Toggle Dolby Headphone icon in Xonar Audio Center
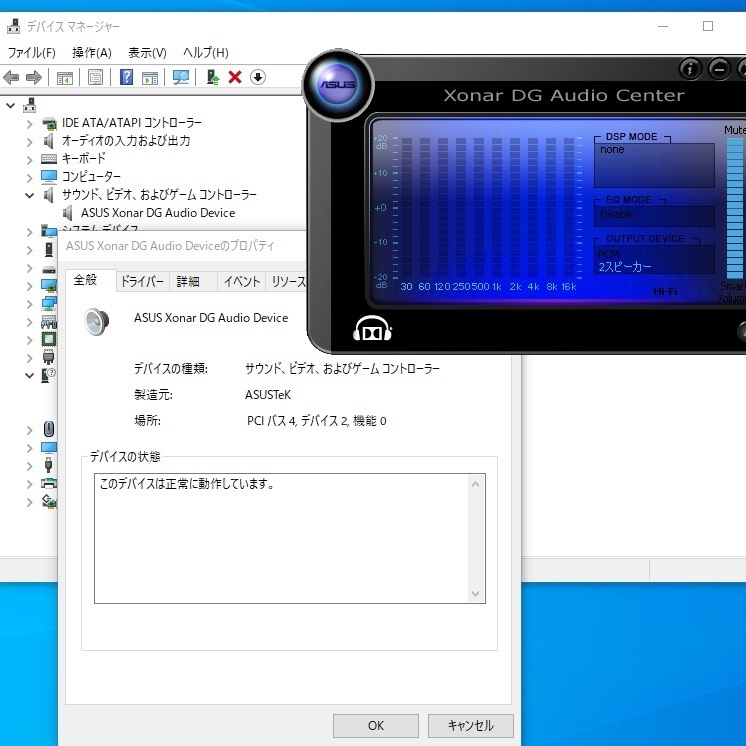Image resolution: width=746 pixels, height=746 pixels. [372, 329]
